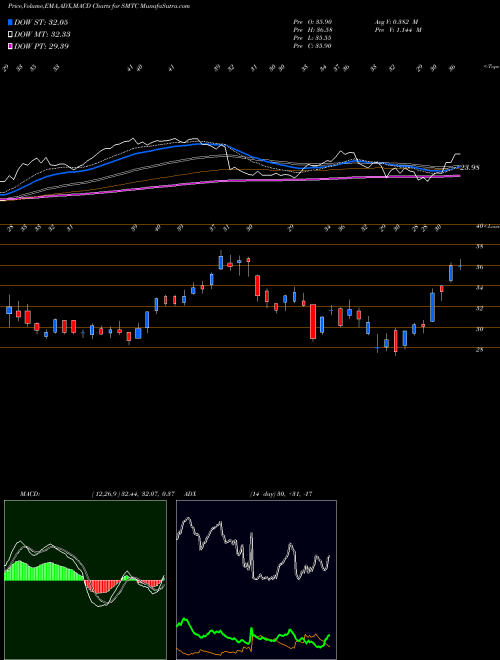Click the 'Pre L: 35.55' value

313,38
